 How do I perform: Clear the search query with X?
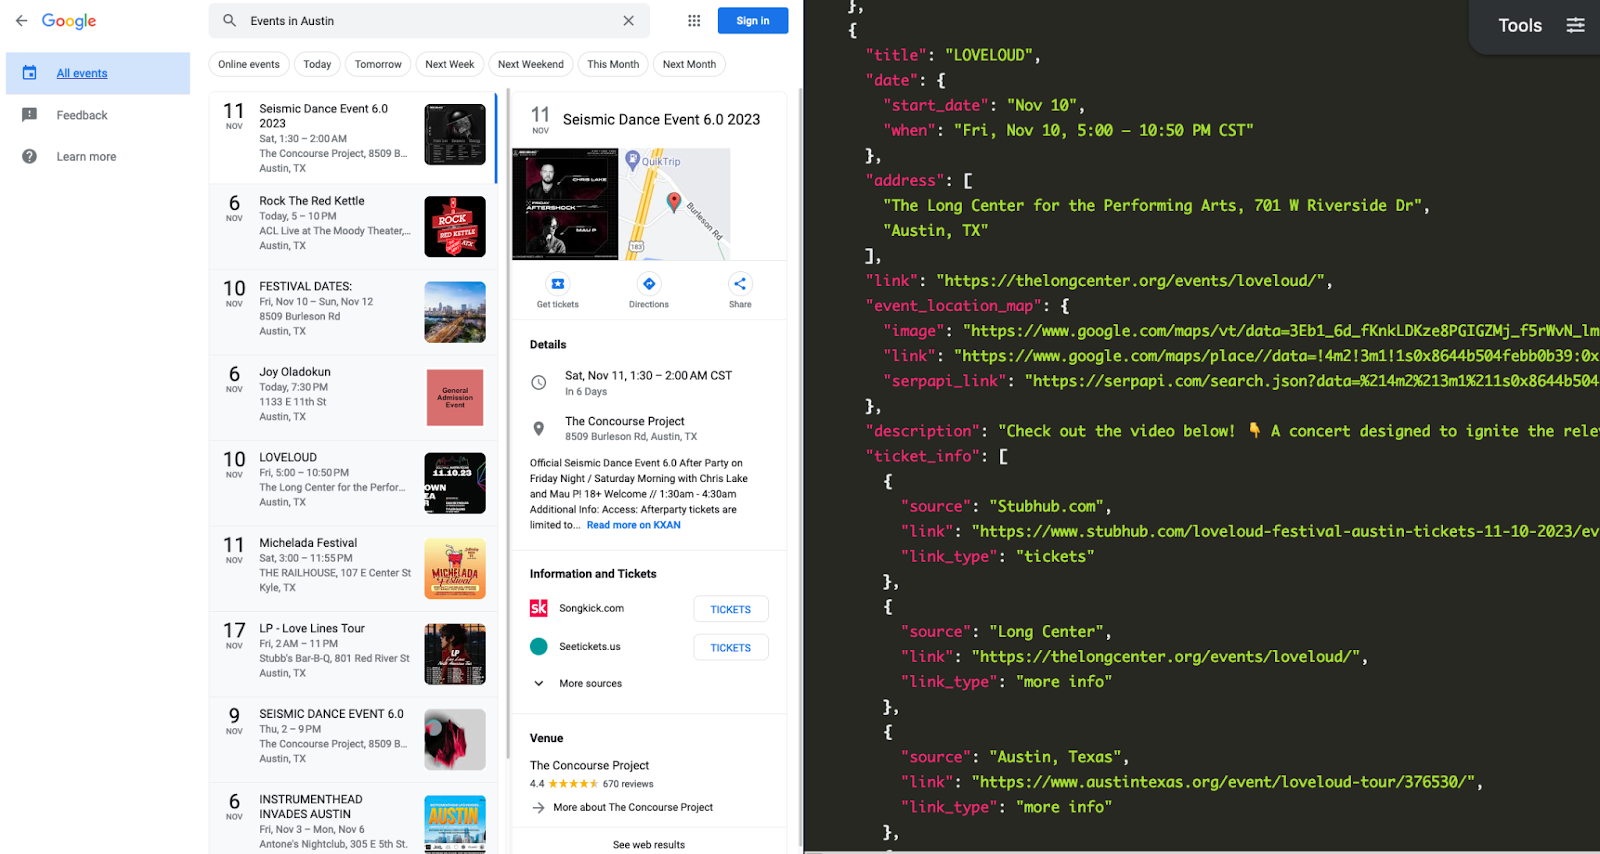(628, 21)
